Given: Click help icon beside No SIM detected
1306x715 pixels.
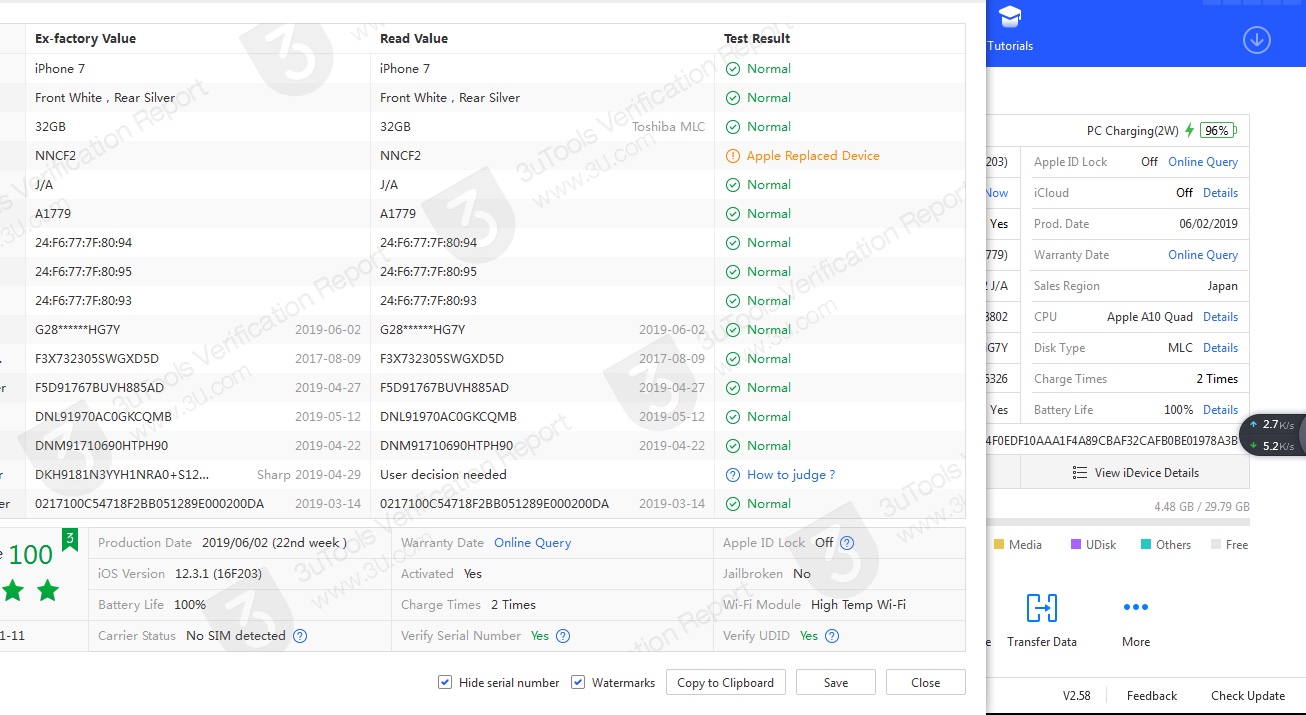Looking at the screenshot, I should (299, 636).
